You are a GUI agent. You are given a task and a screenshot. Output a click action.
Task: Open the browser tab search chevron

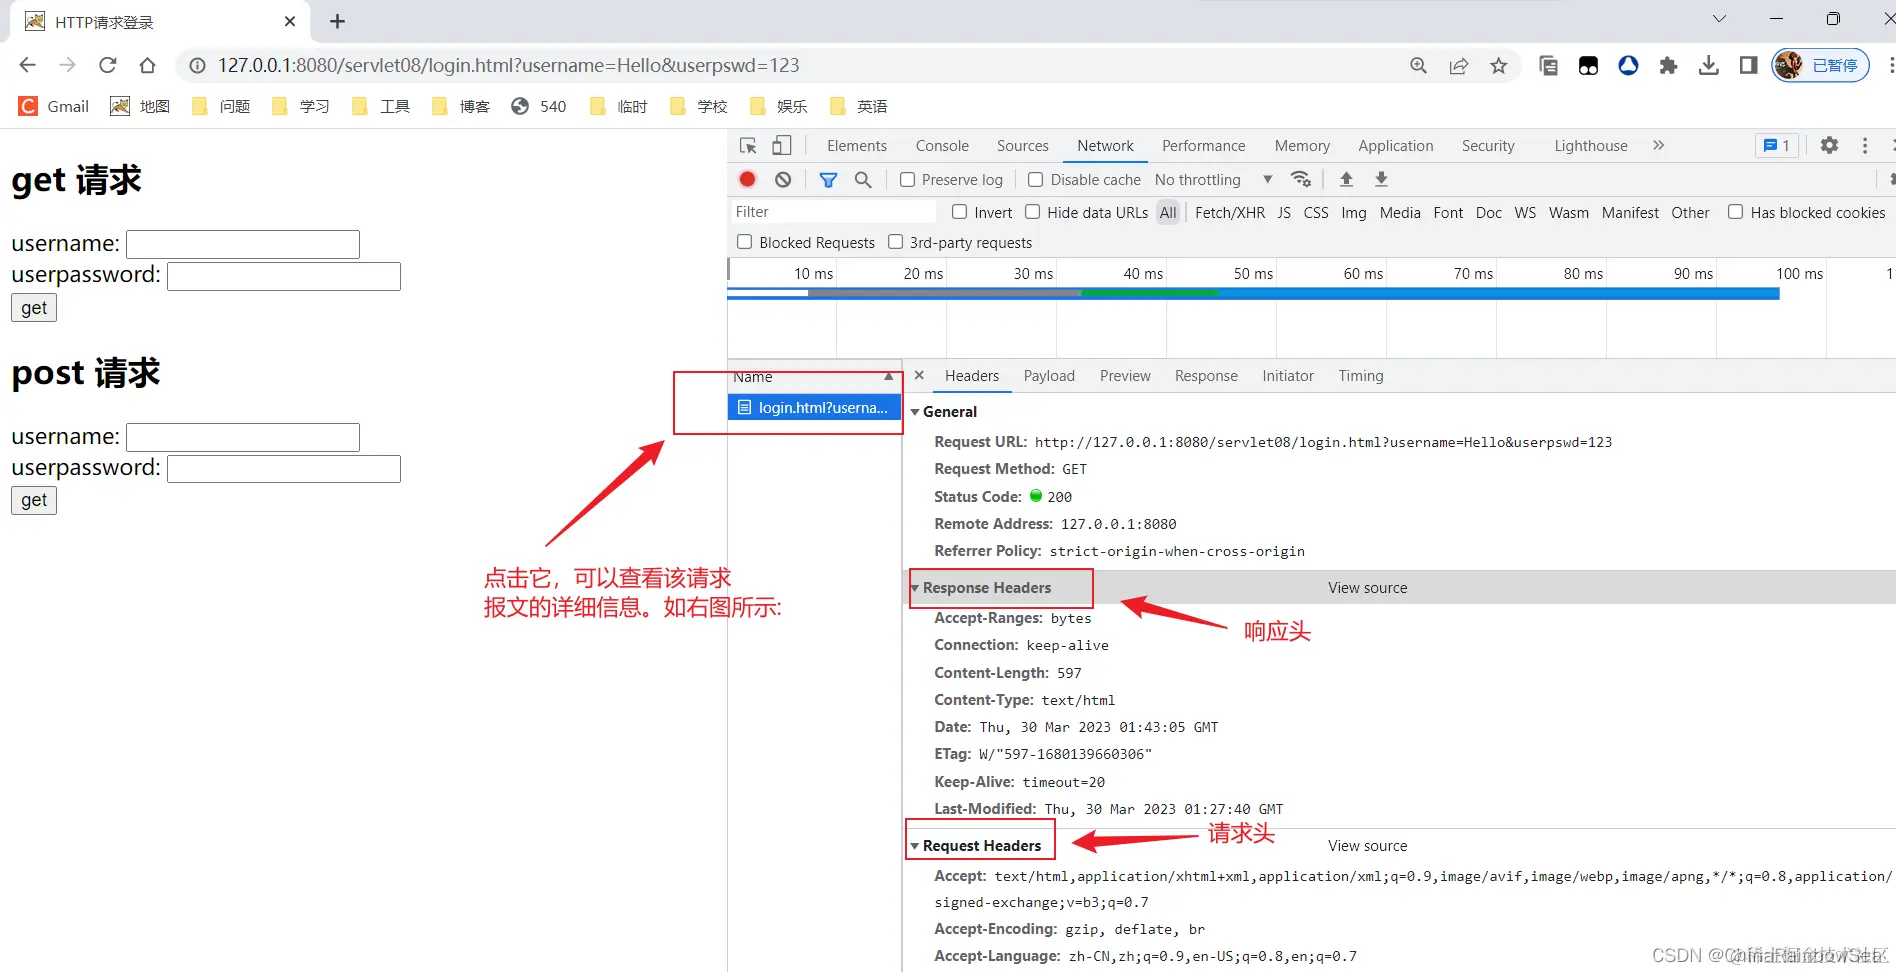tap(1719, 19)
